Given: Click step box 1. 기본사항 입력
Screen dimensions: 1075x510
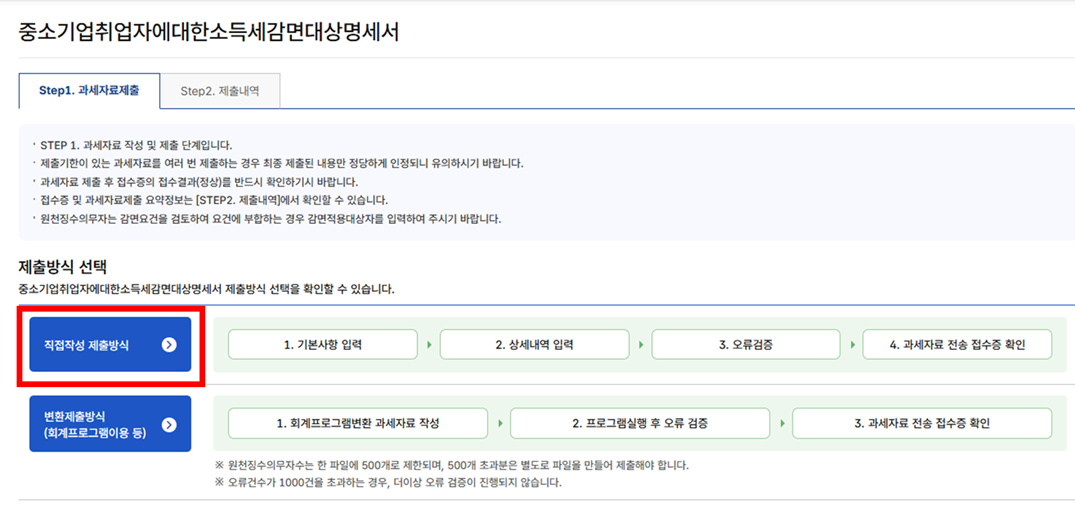Looking at the screenshot, I should click(x=323, y=345).
